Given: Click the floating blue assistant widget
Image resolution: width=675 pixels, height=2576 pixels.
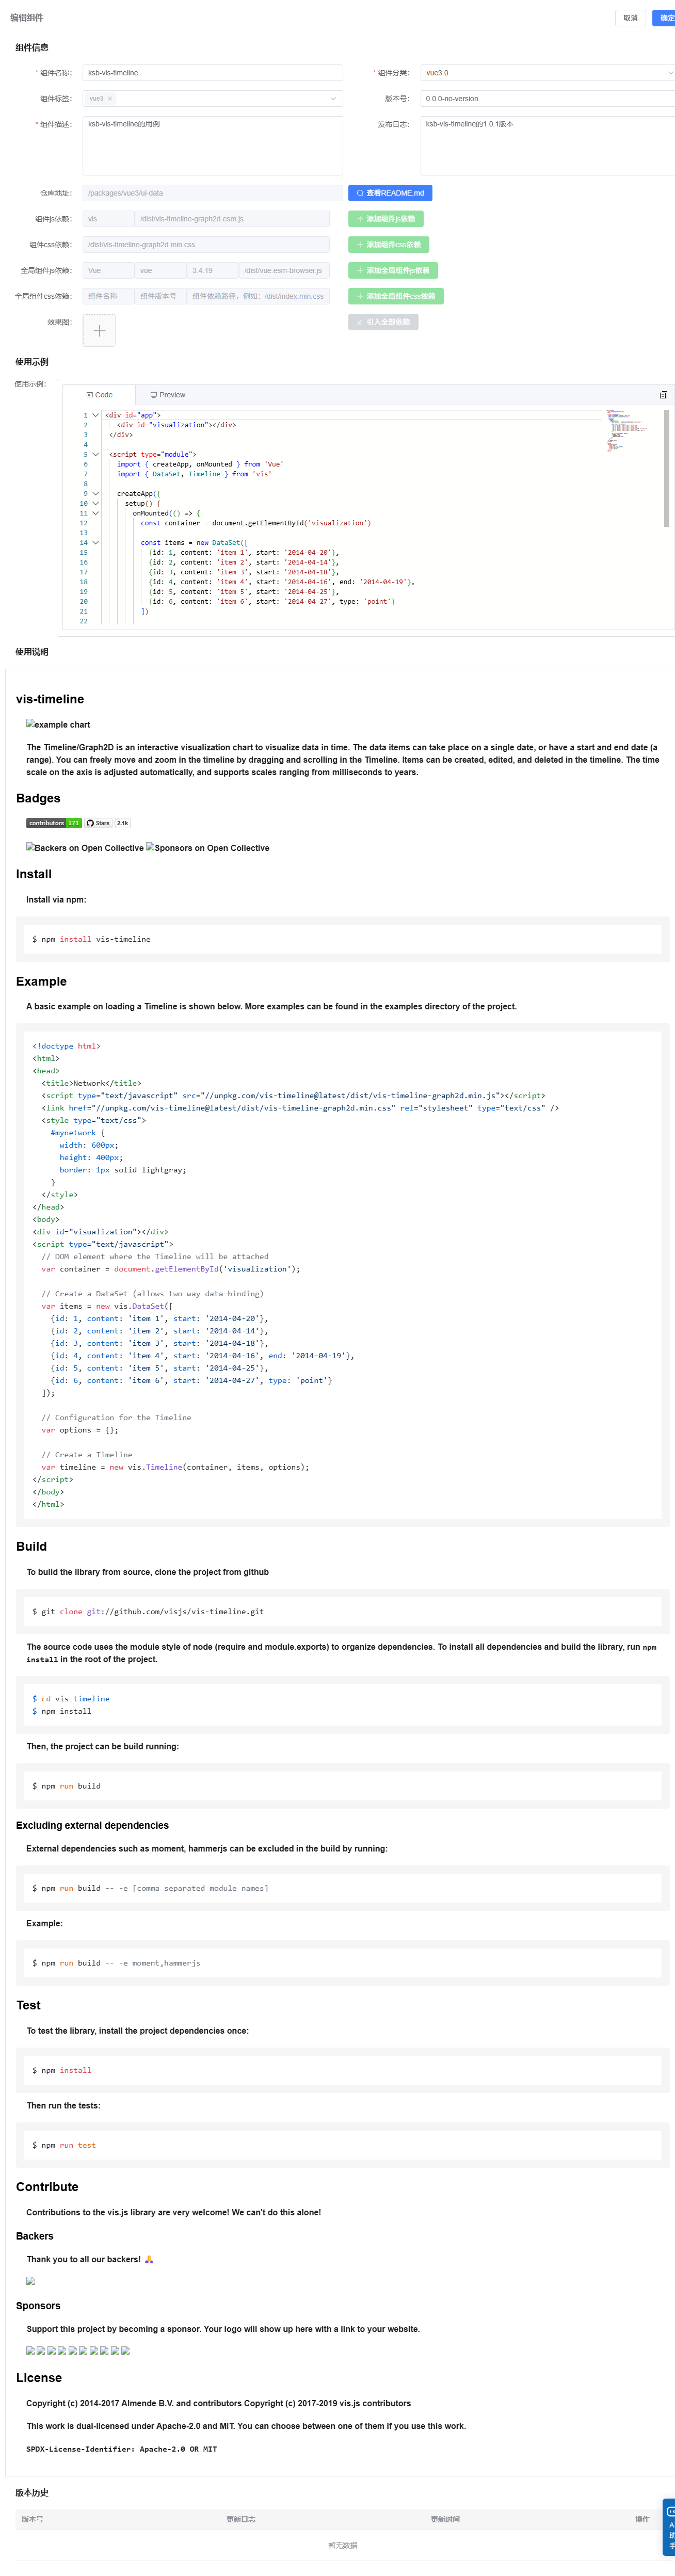Looking at the screenshot, I should click(x=669, y=2527).
